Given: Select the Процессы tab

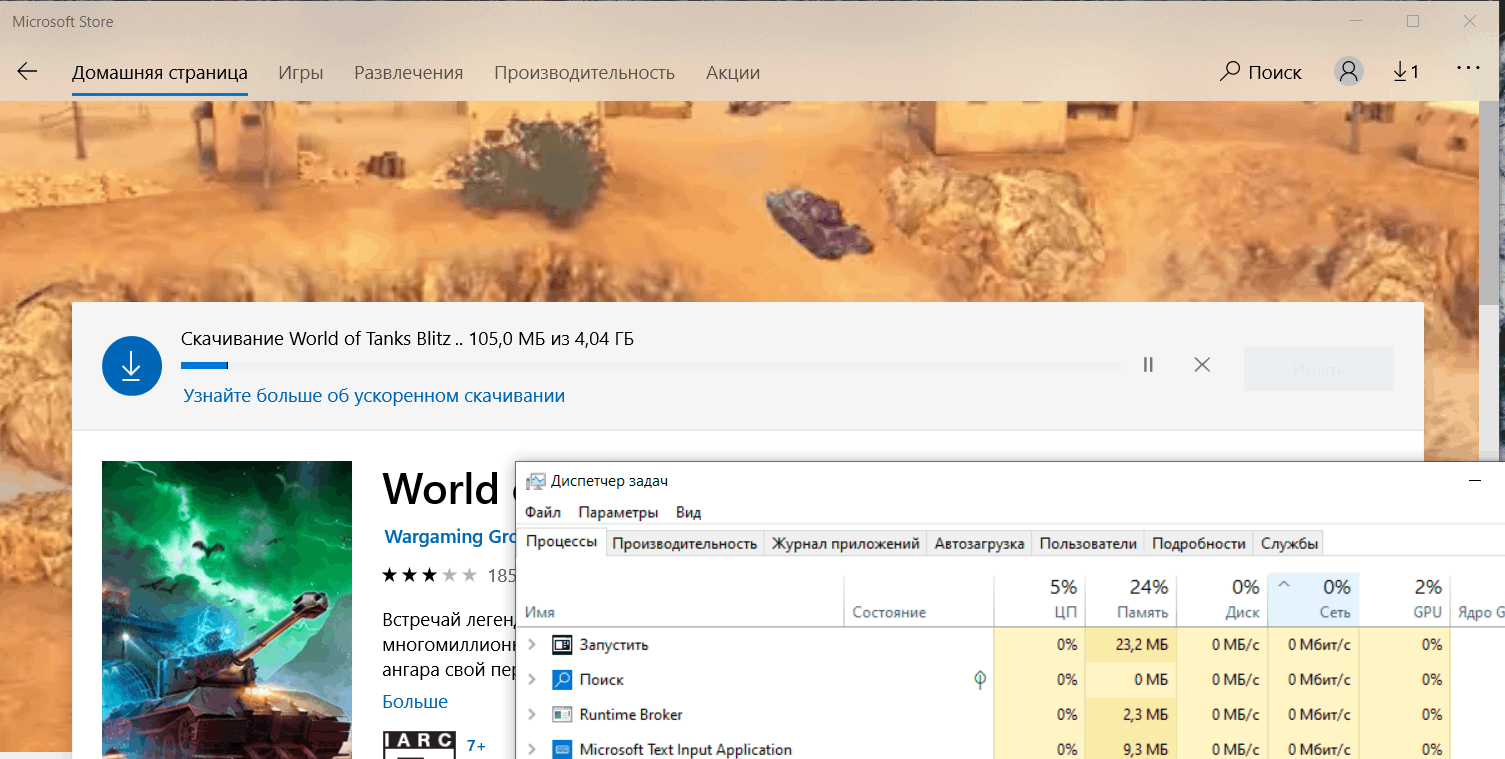Looking at the screenshot, I should tap(562, 542).
